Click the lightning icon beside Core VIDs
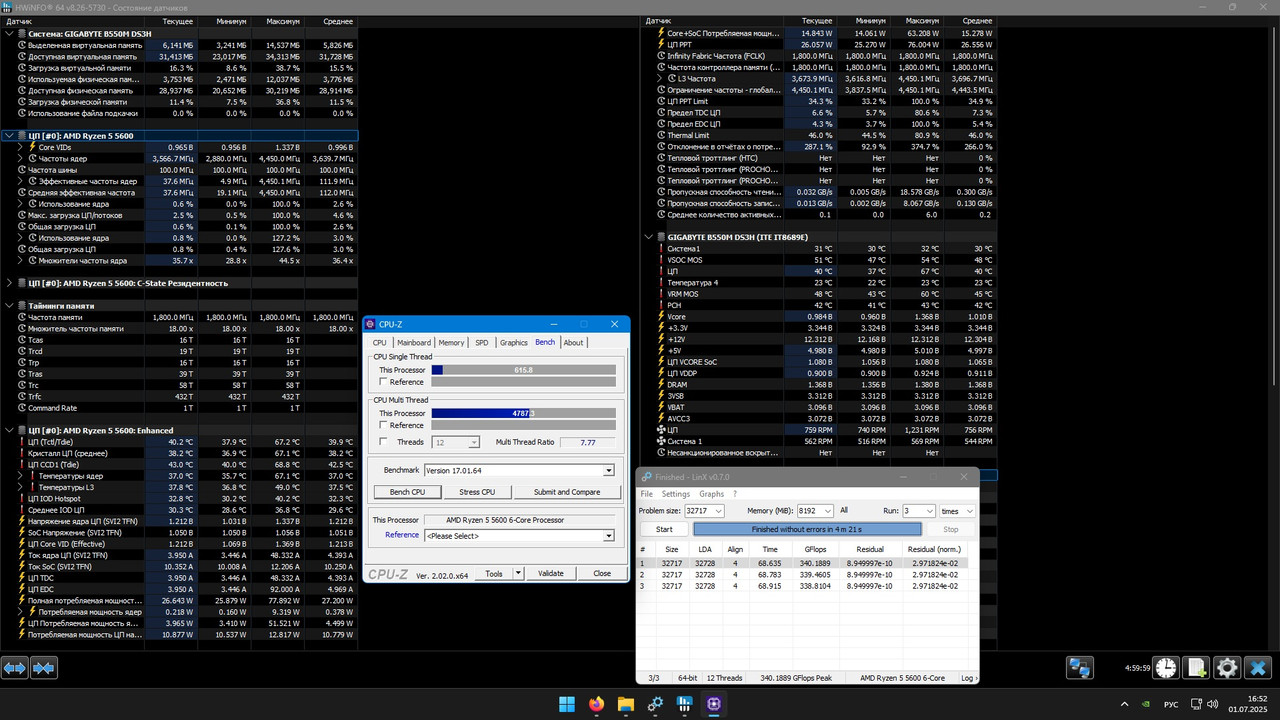The image size is (1280, 720). tap(32, 147)
